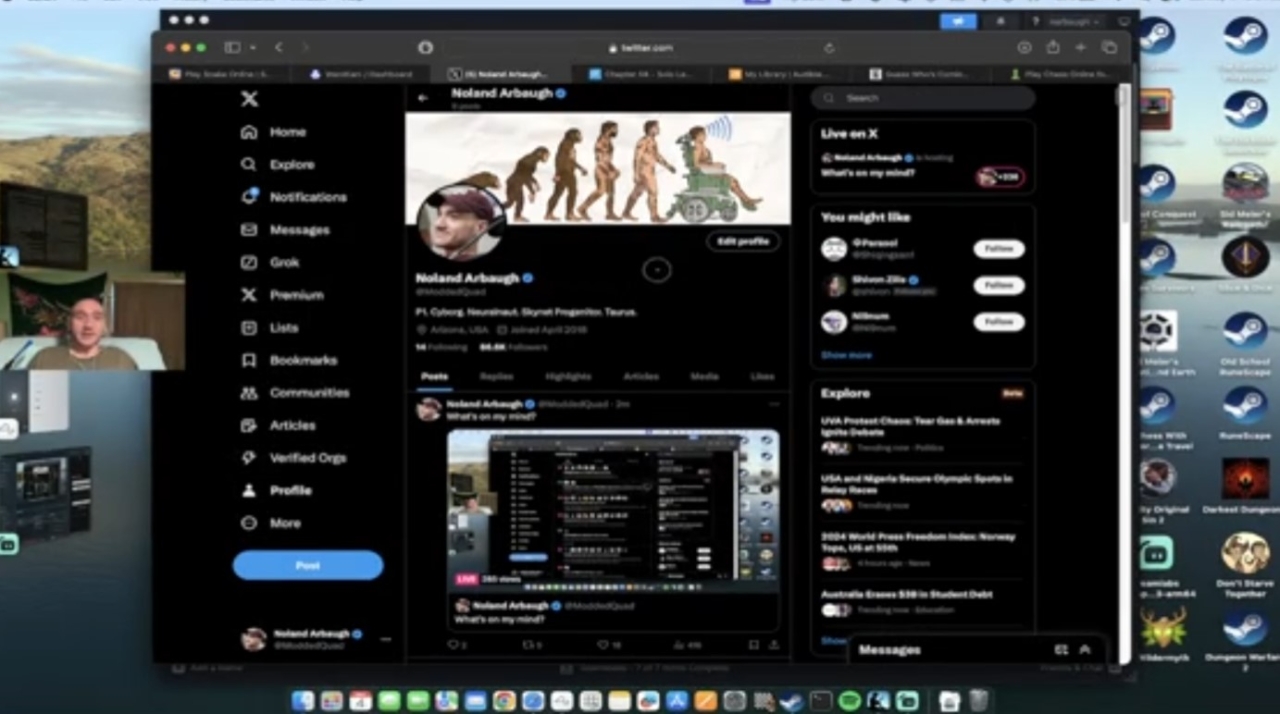Switch to the My Library Audible tab
This screenshot has width=1280, height=714.
[x=782, y=74]
